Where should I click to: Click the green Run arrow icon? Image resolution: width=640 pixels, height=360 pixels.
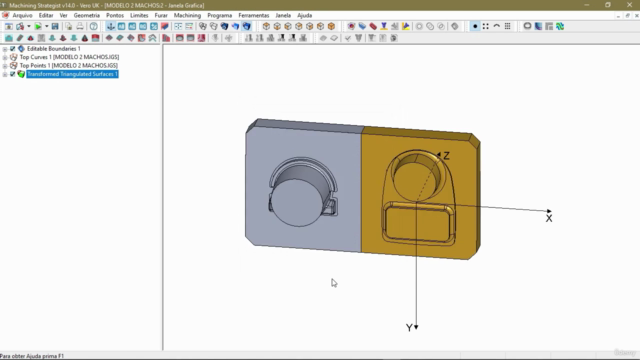[x=38, y=27]
